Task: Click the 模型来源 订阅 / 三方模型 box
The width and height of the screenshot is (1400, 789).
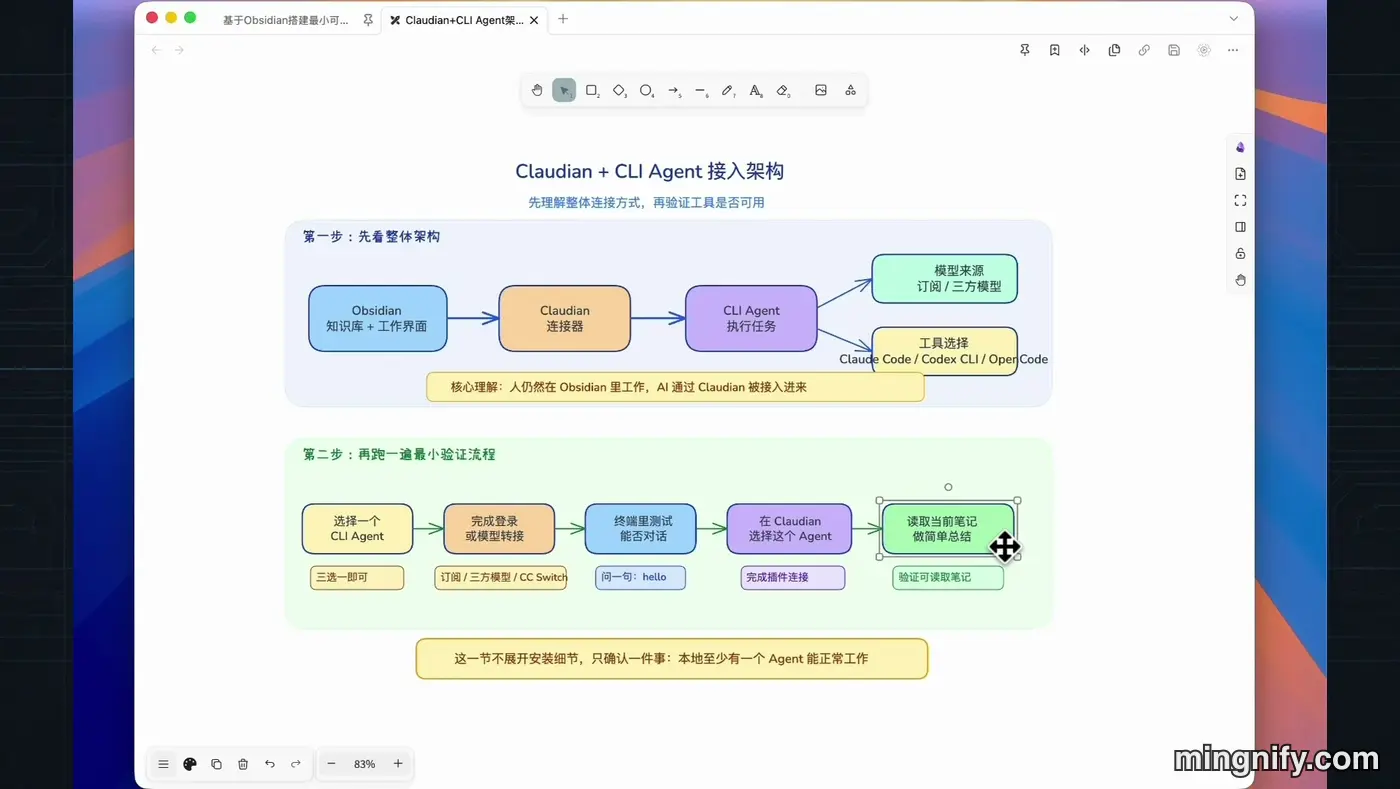Action: tap(945, 278)
